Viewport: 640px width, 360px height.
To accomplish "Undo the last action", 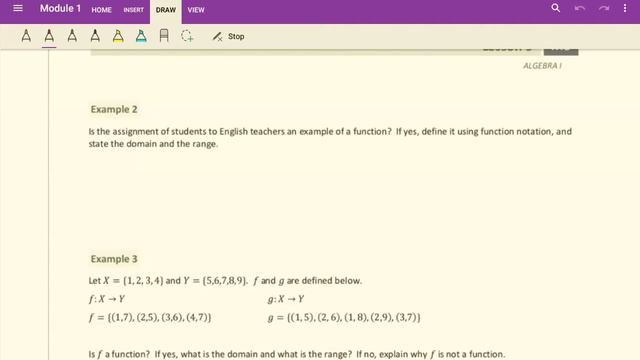I will coord(580,8).
